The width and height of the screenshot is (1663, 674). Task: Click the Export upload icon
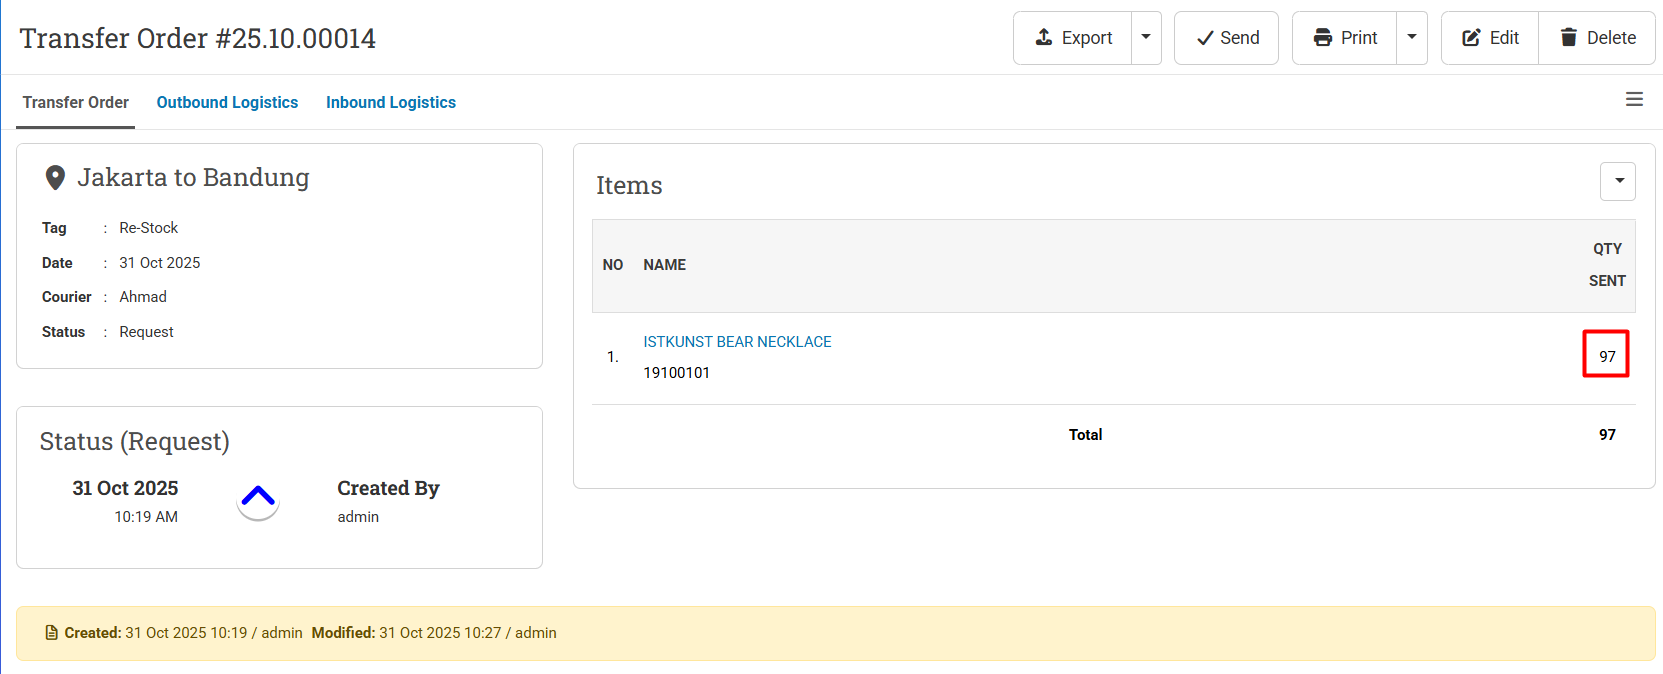coord(1044,37)
